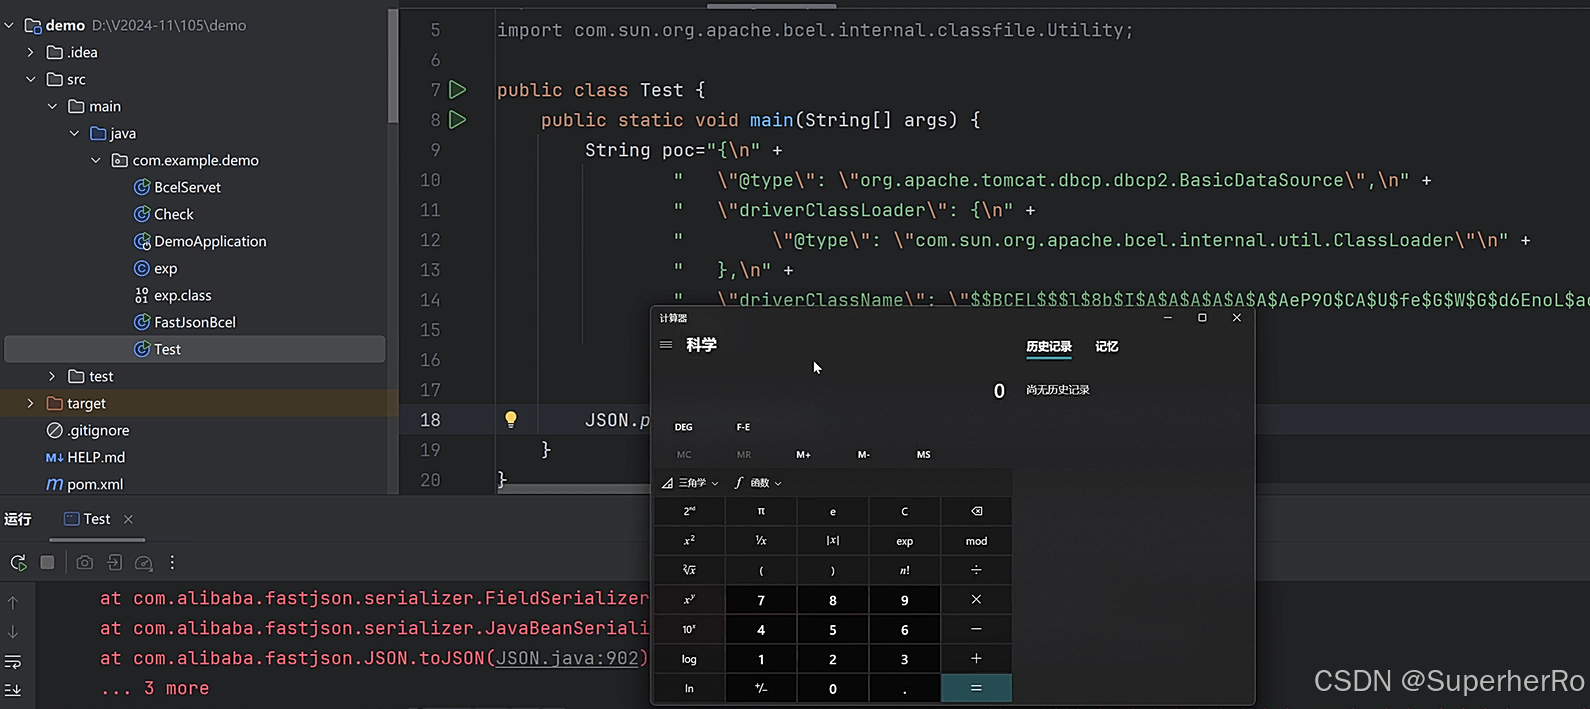The image size is (1590, 709).
Task: Expand the .idea folder
Action: point(30,52)
